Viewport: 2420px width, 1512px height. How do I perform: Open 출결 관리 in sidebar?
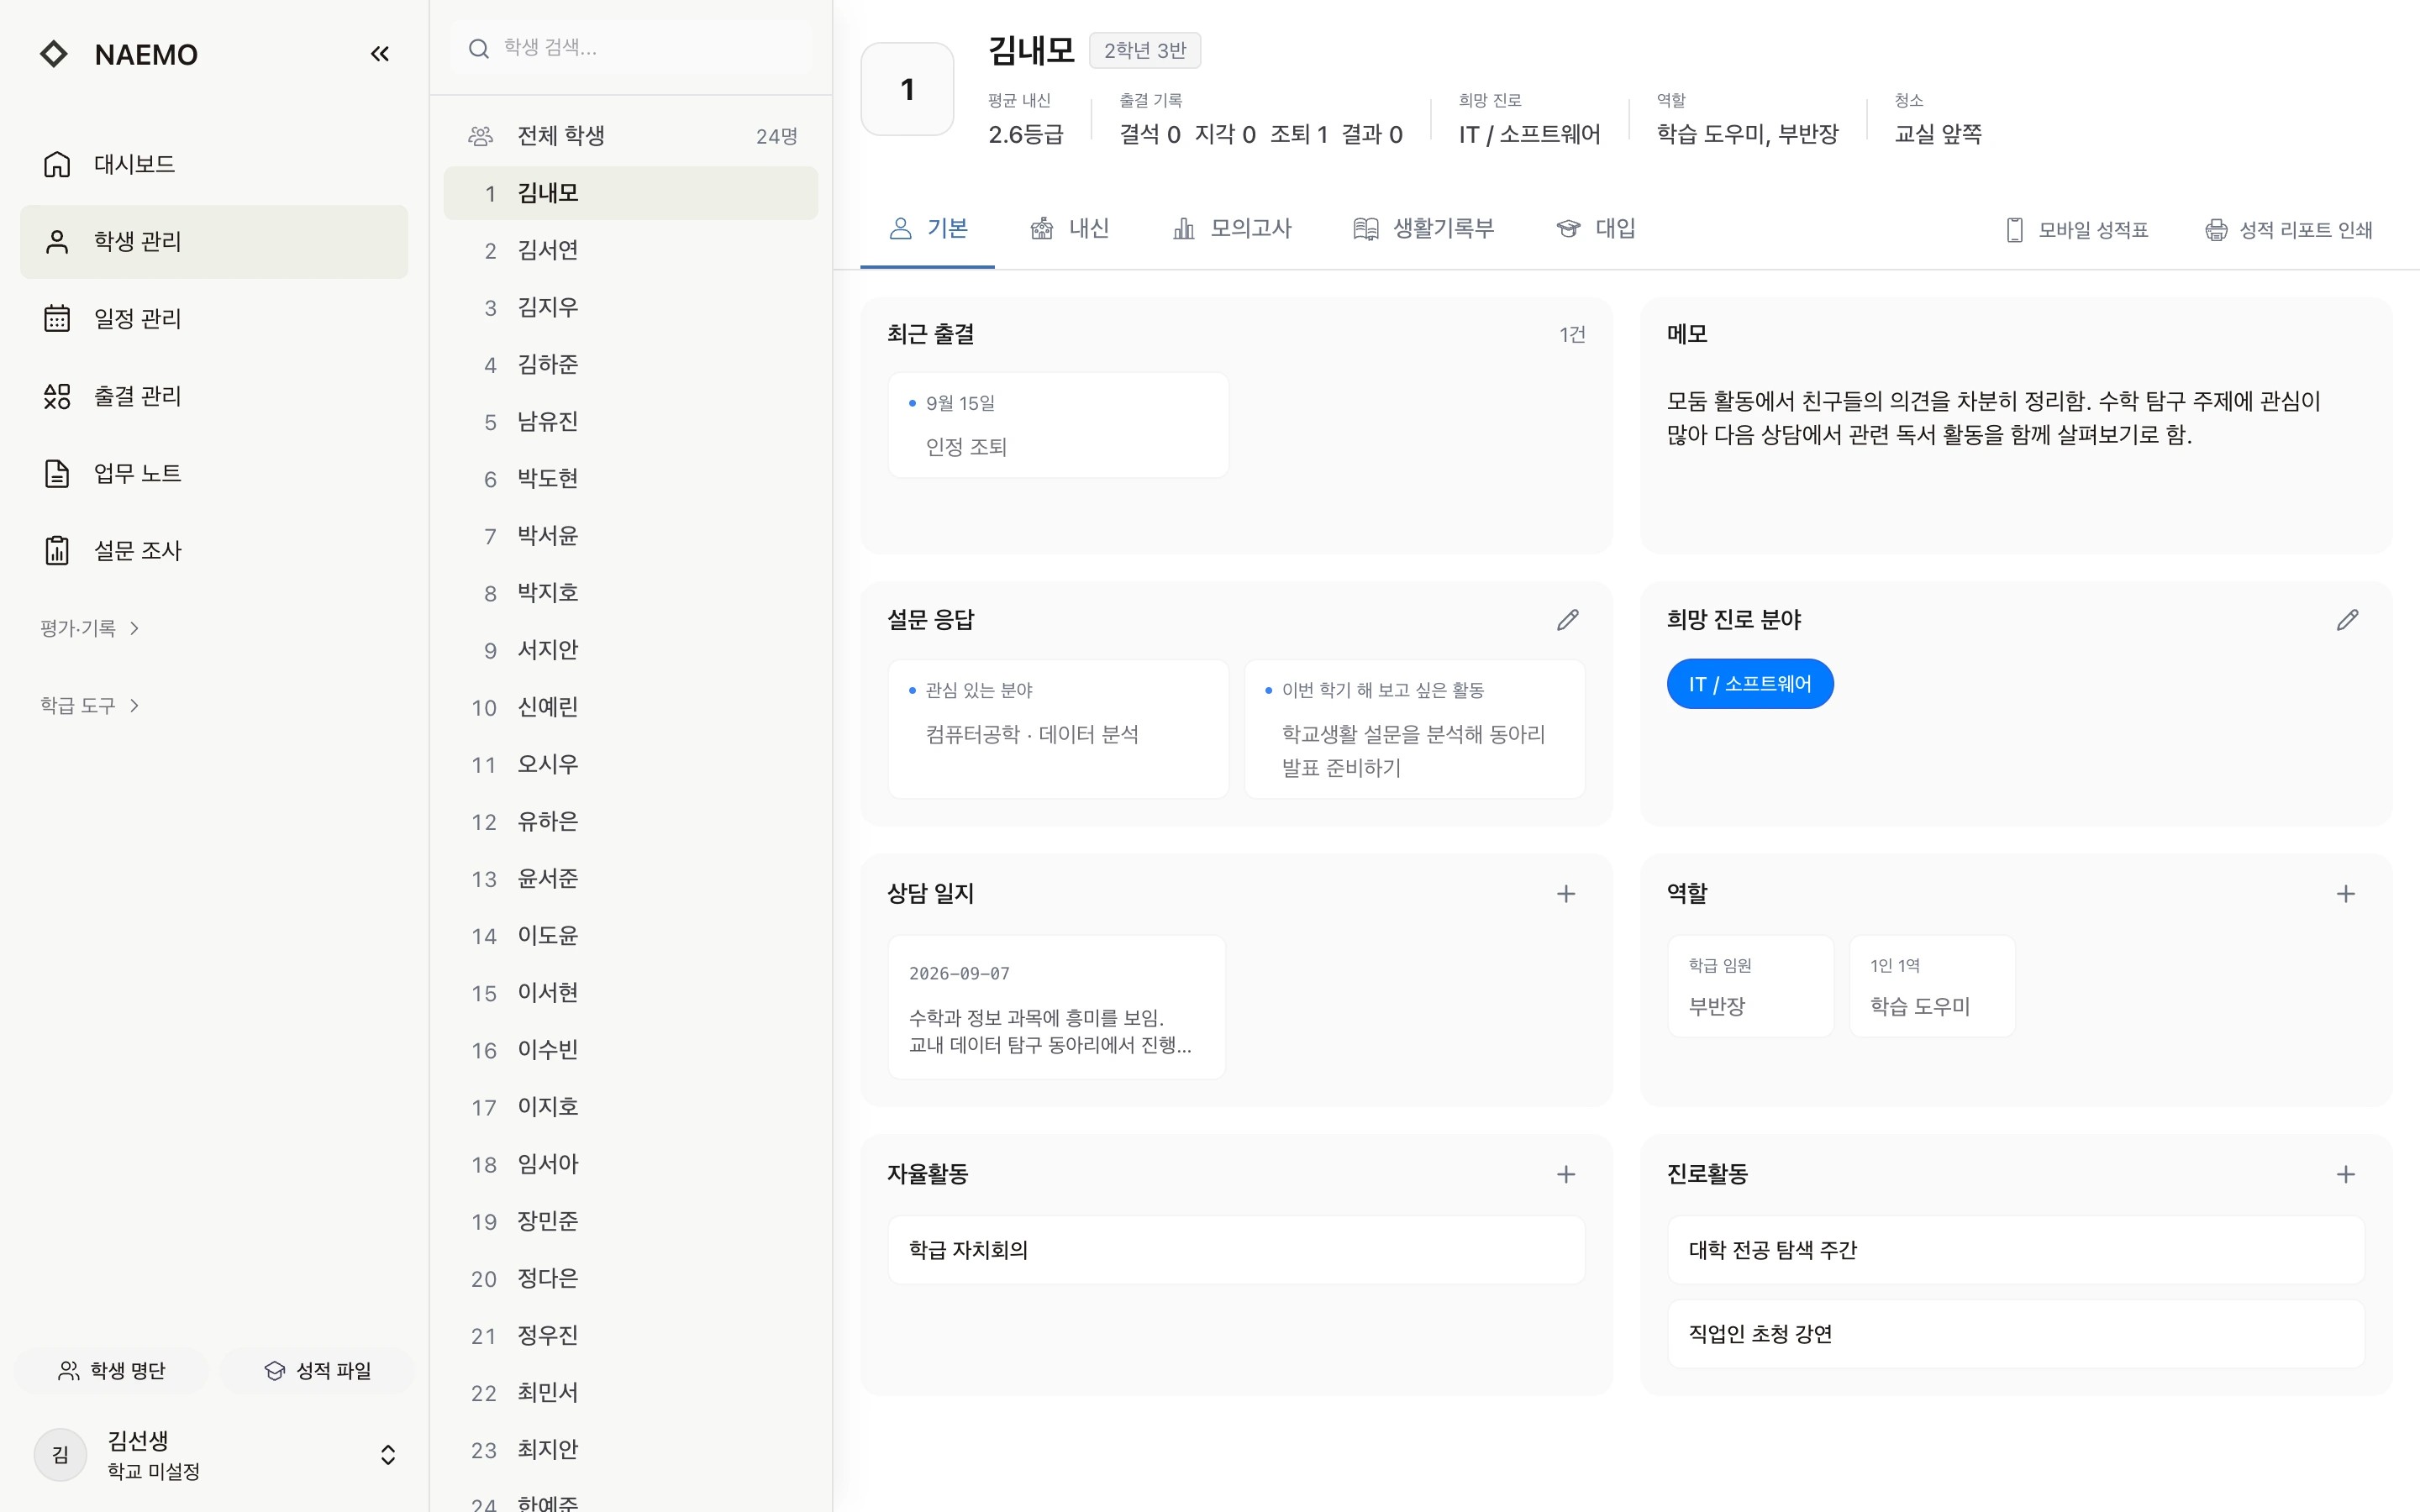click(214, 396)
